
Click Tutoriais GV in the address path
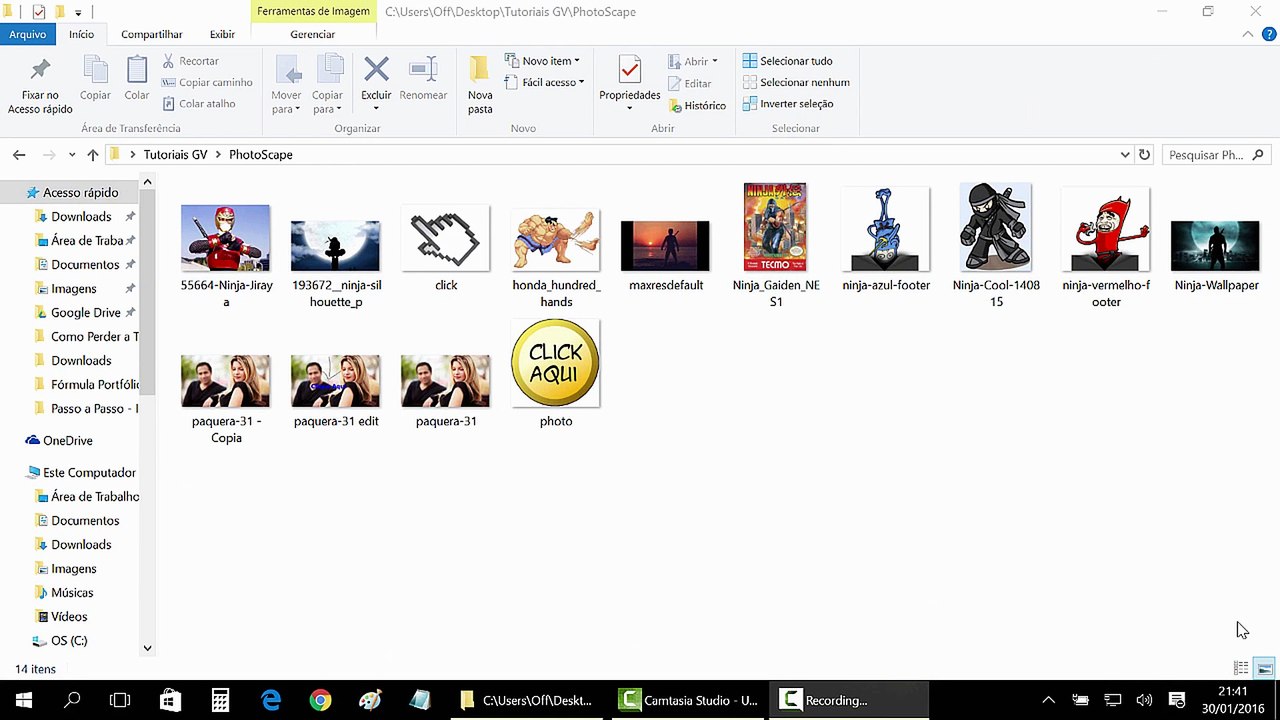pyautogui.click(x=175, y=155)
